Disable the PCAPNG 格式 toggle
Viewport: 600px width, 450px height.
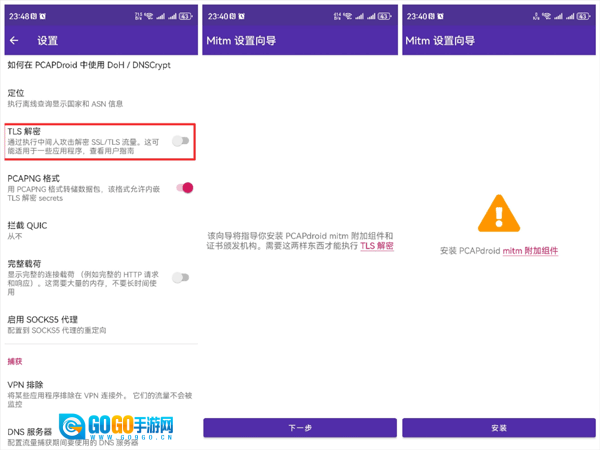(183, 187)
